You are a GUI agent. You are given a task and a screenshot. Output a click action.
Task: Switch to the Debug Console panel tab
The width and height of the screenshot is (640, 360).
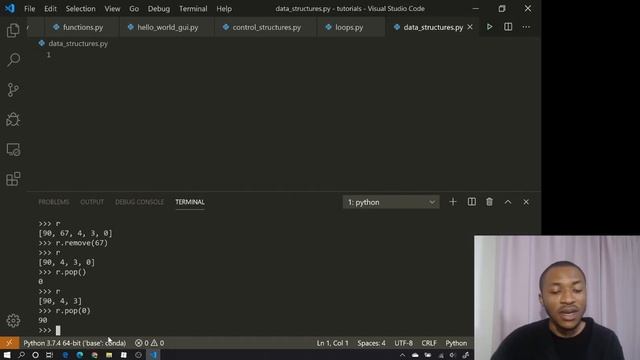click(139, 202)
